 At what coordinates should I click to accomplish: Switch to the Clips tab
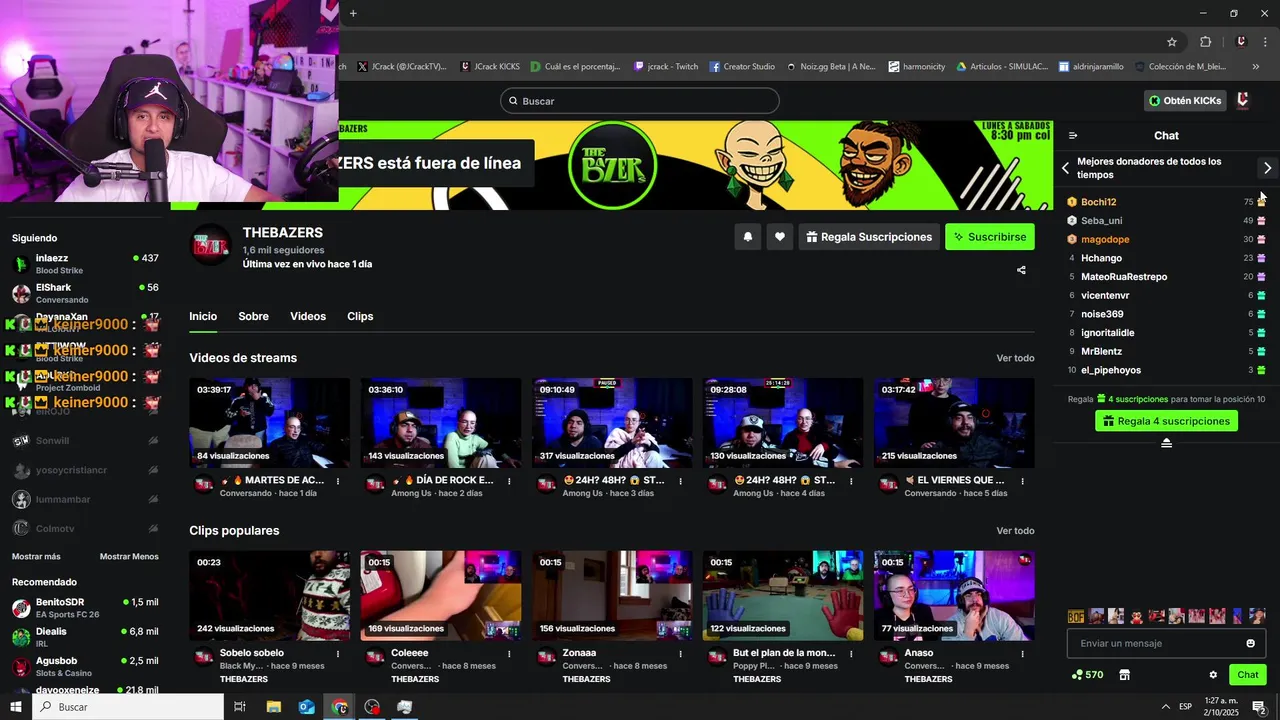point(360,316)
